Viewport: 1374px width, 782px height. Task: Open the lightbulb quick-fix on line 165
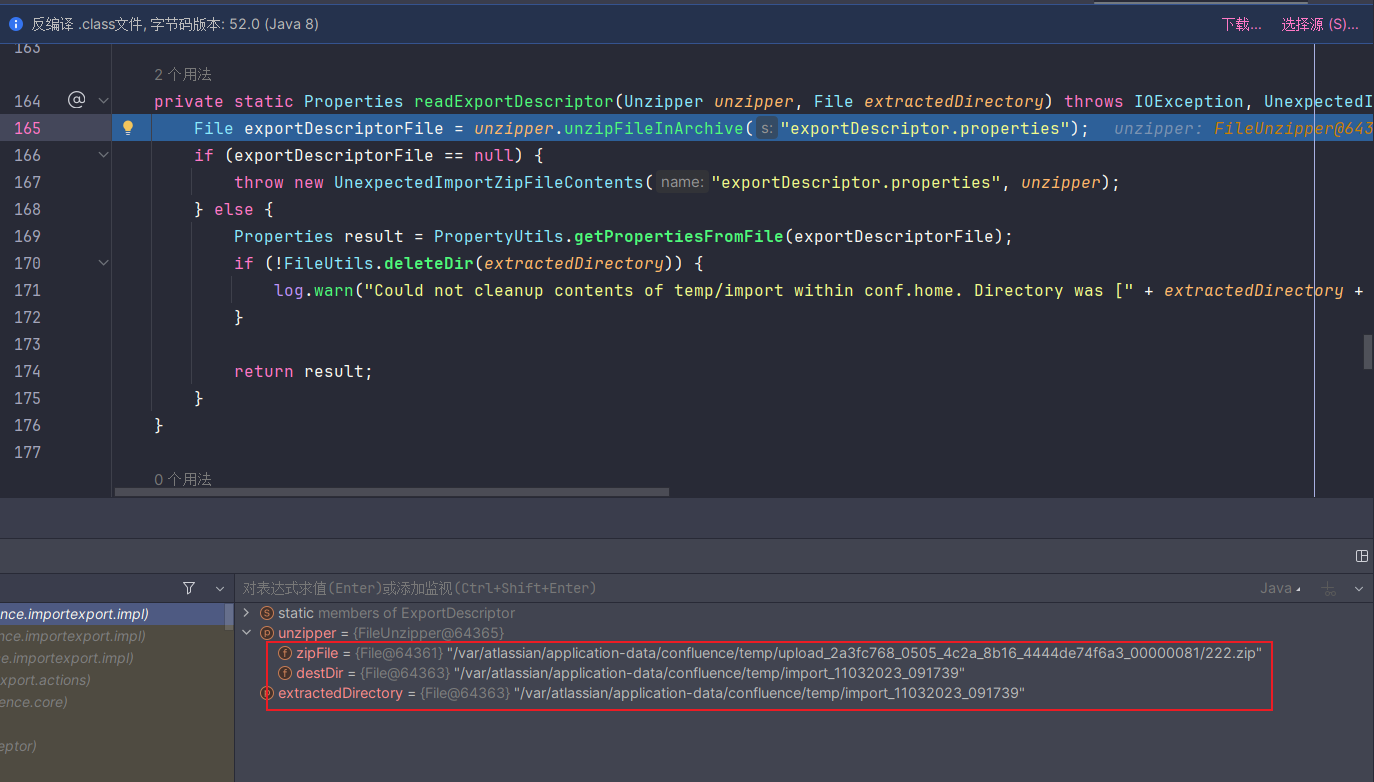128,128
